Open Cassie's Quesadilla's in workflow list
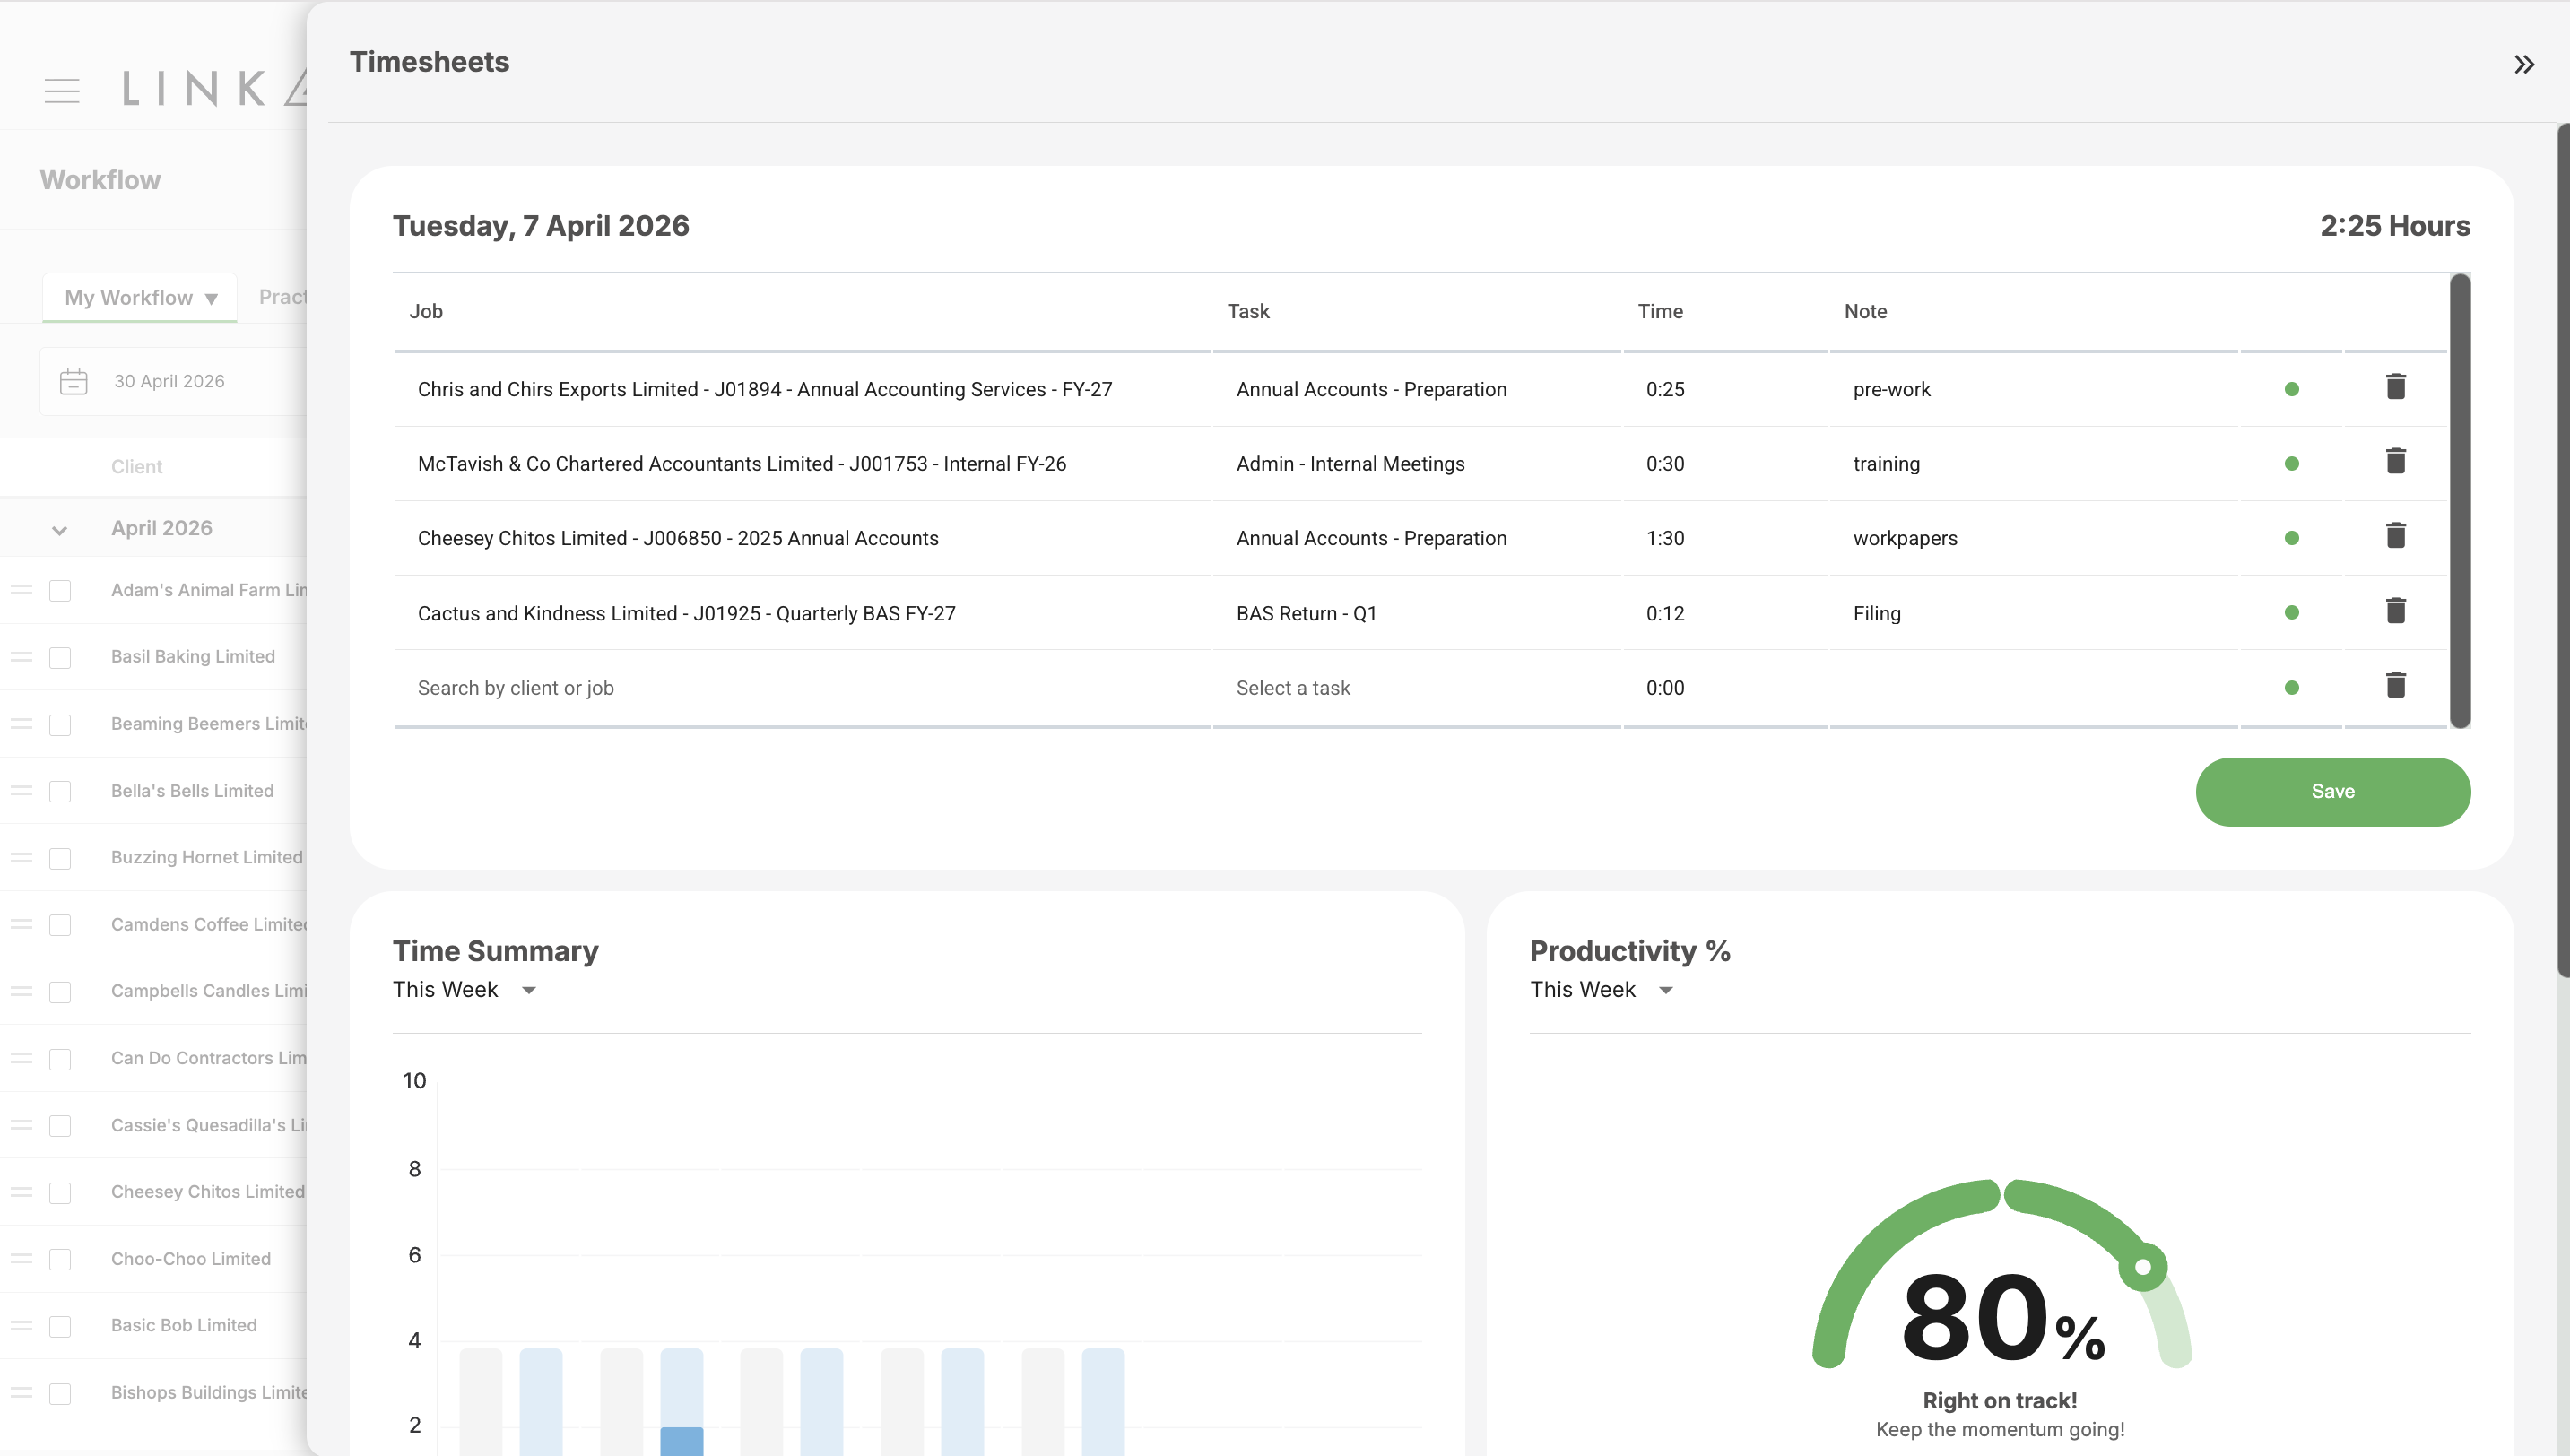2570x1456 pixels. pos(208,1125)
